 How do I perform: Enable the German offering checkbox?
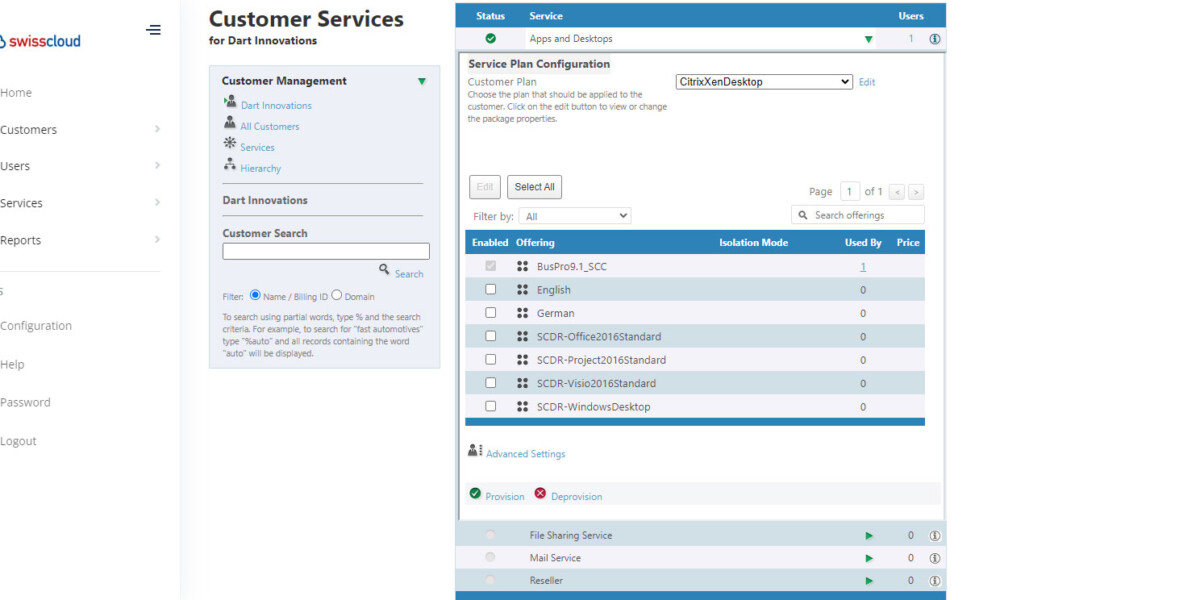pos(490,312)
